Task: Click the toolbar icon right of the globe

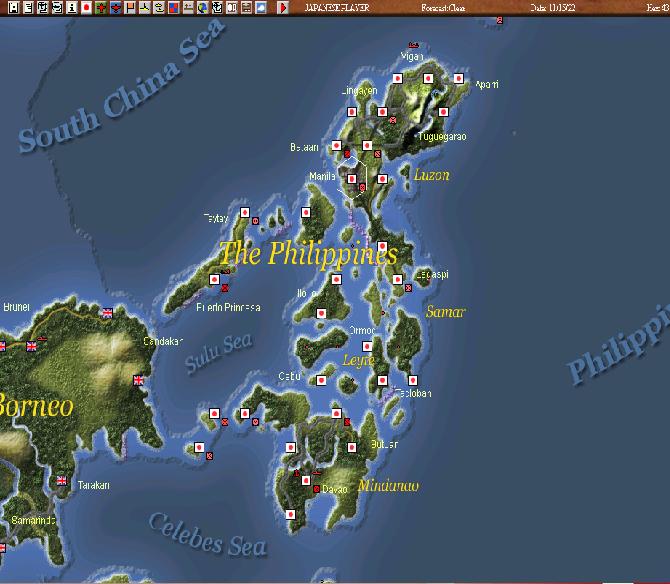Action: tap(217, 7)
